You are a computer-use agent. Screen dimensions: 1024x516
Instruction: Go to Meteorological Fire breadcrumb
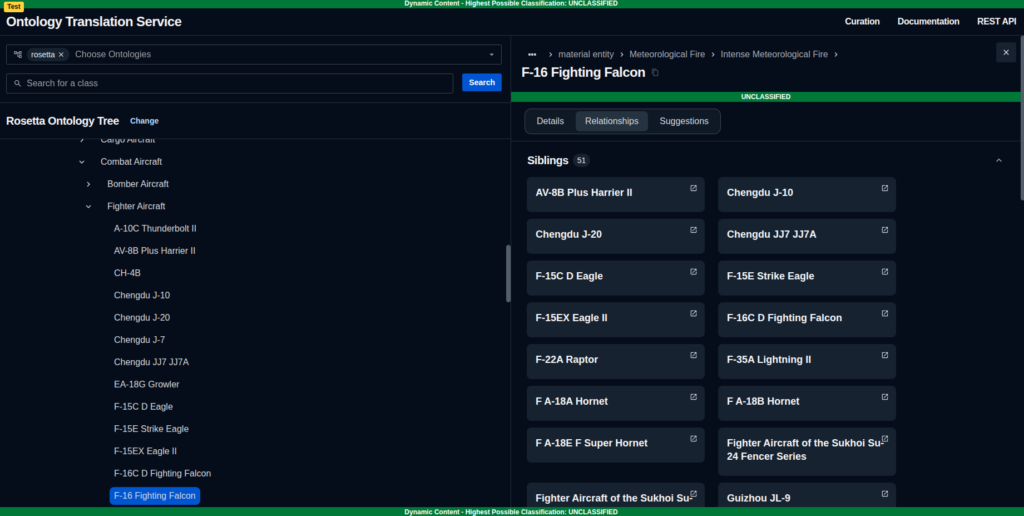[667, 54]
